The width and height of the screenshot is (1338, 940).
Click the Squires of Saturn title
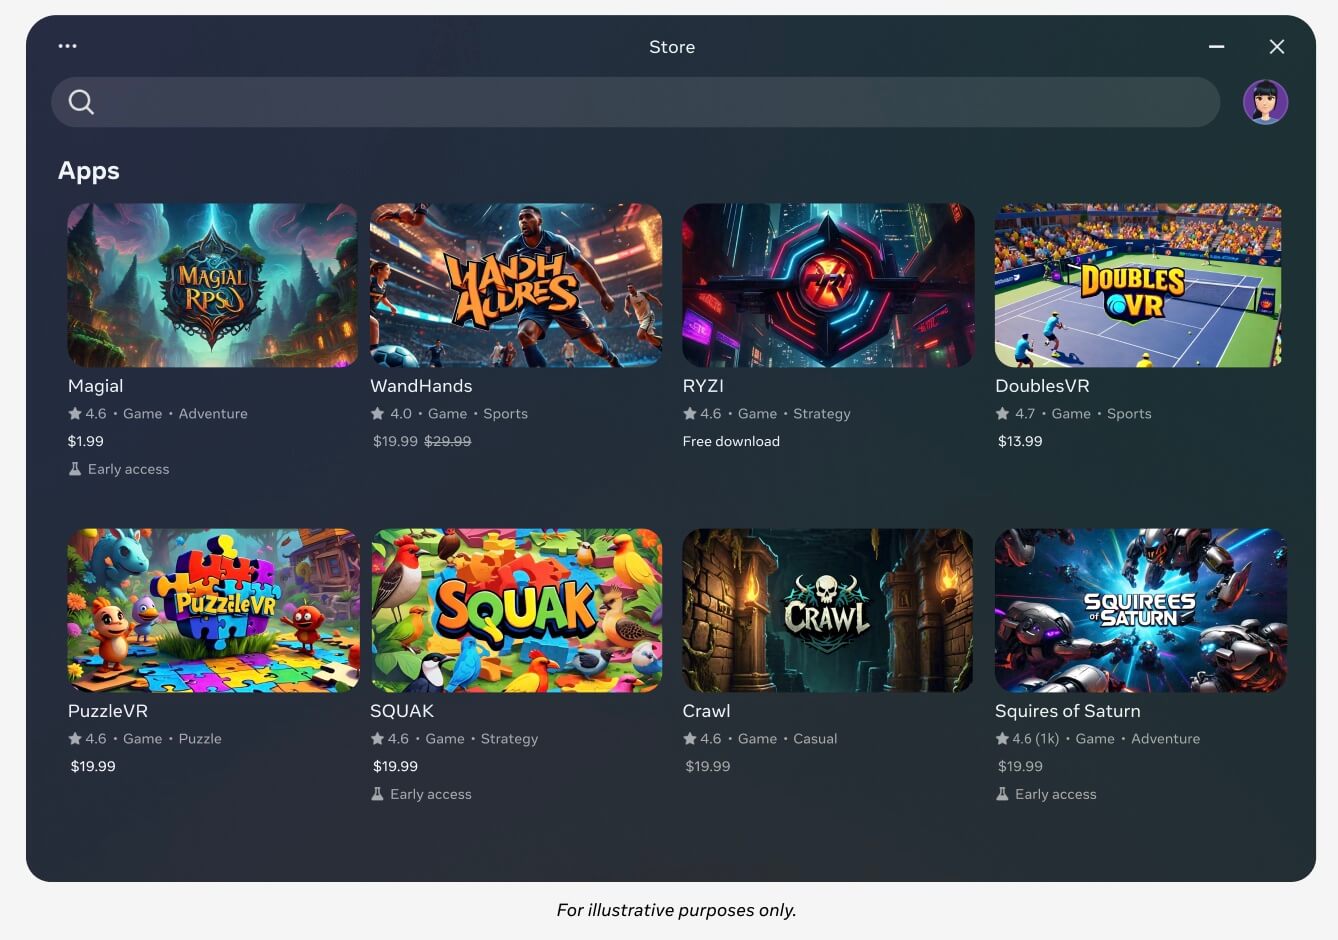[1067, 711]
